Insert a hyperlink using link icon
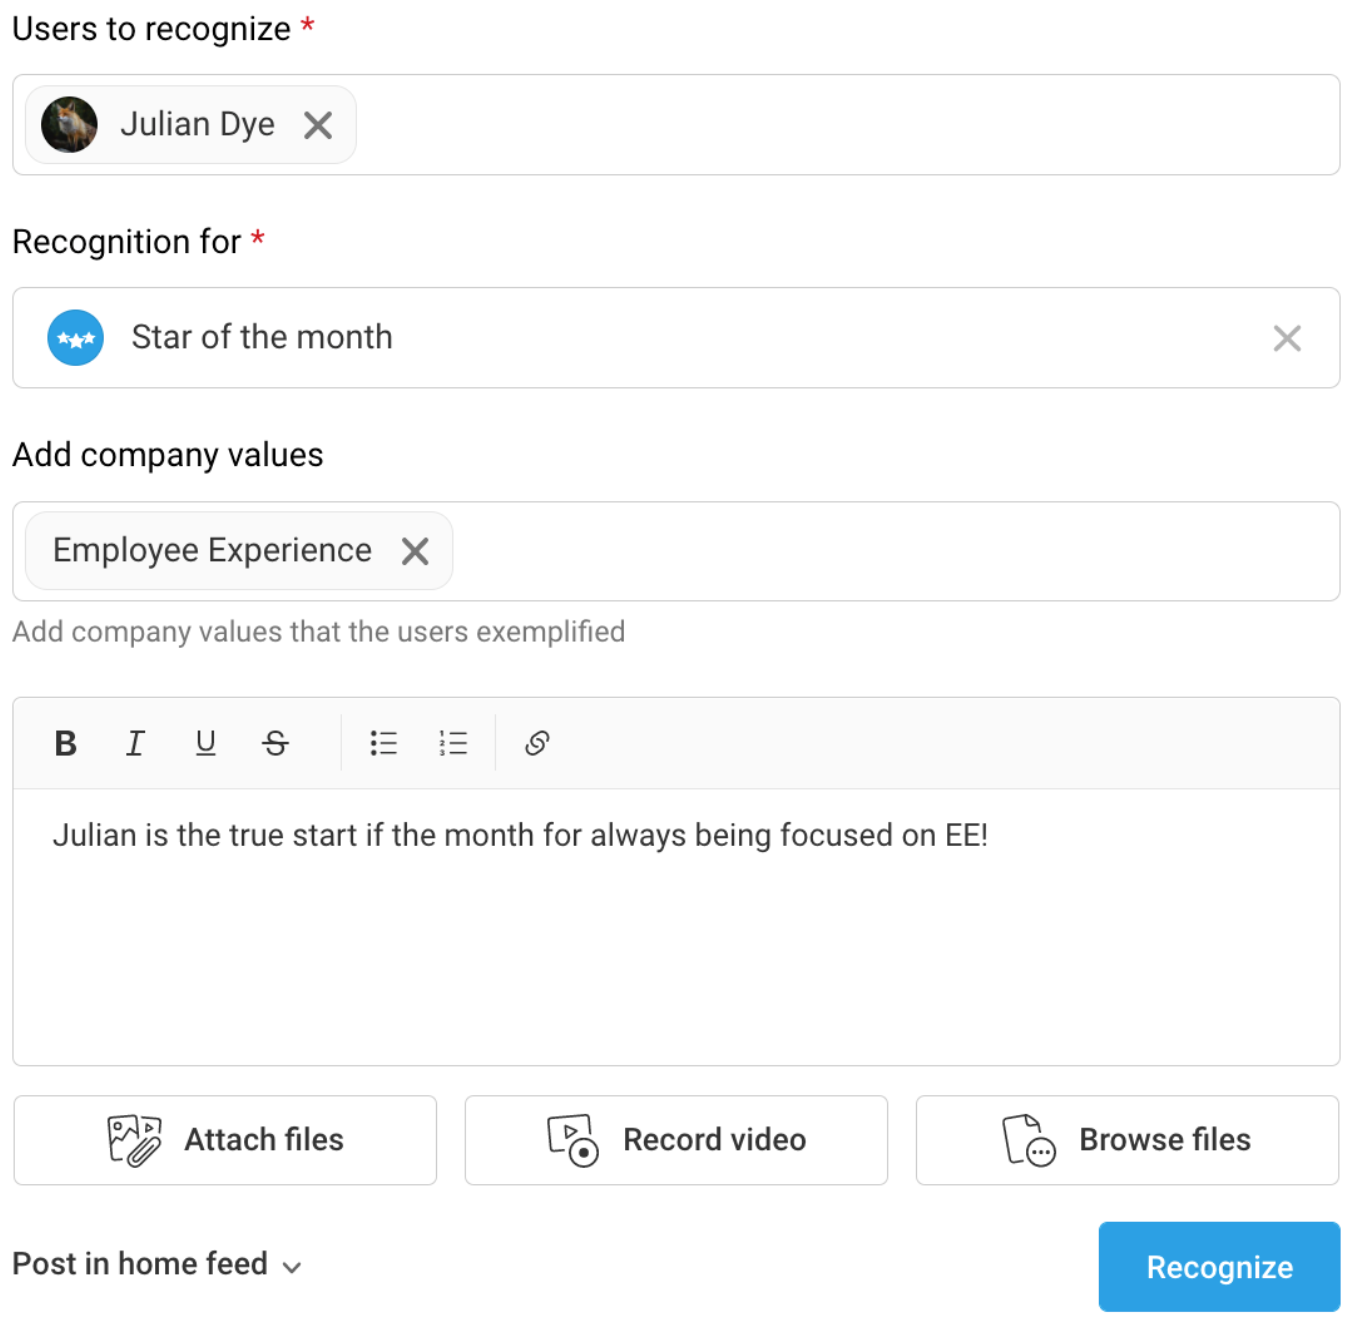1360x1338 pixels. point(537,743)
